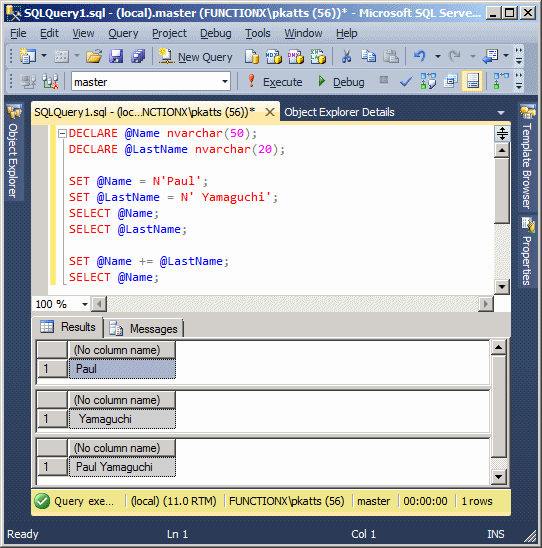Screen dimensions: 542x548
Task: Click the Debug button
Action: click(x=341, y=82)
